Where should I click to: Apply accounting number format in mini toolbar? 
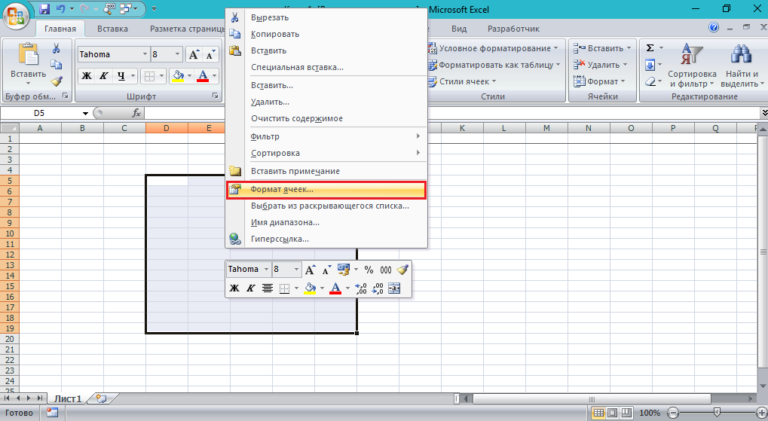(x=343, y=270)
